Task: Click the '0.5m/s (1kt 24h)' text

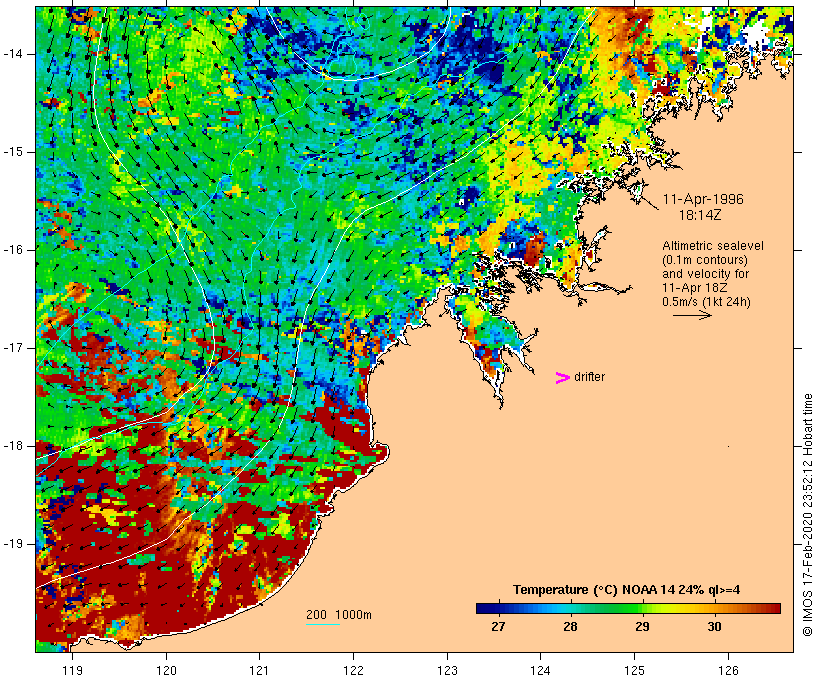Action: [x=706, y=302]
